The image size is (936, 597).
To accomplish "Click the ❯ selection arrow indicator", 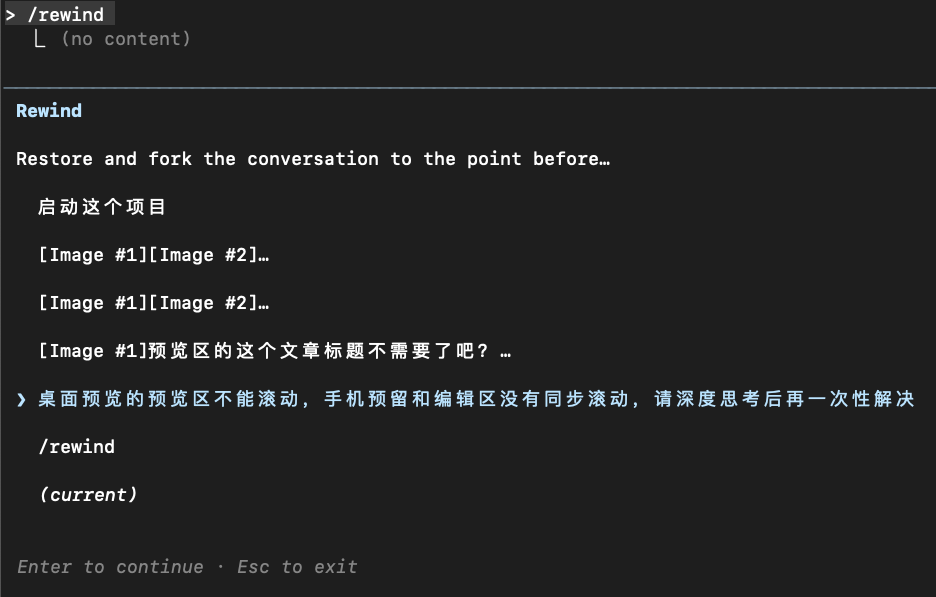I will click(20, 398).
